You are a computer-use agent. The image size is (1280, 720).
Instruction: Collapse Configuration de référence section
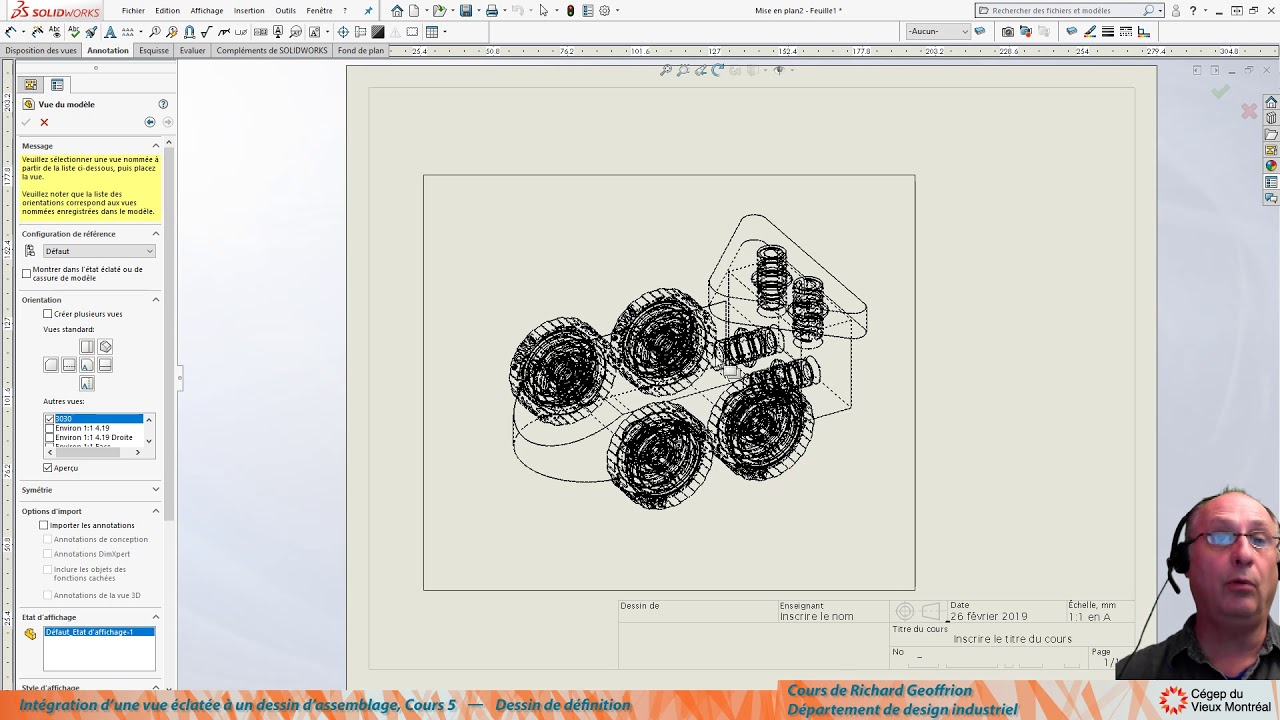(155, 234)
